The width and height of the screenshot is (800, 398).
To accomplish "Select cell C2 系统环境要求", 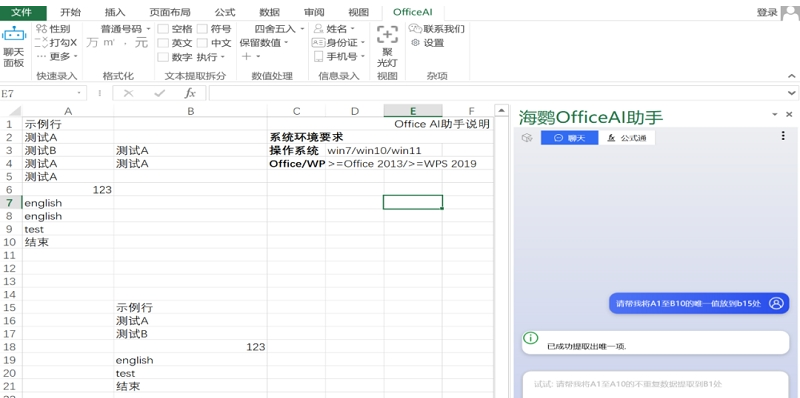I will 296,137.
